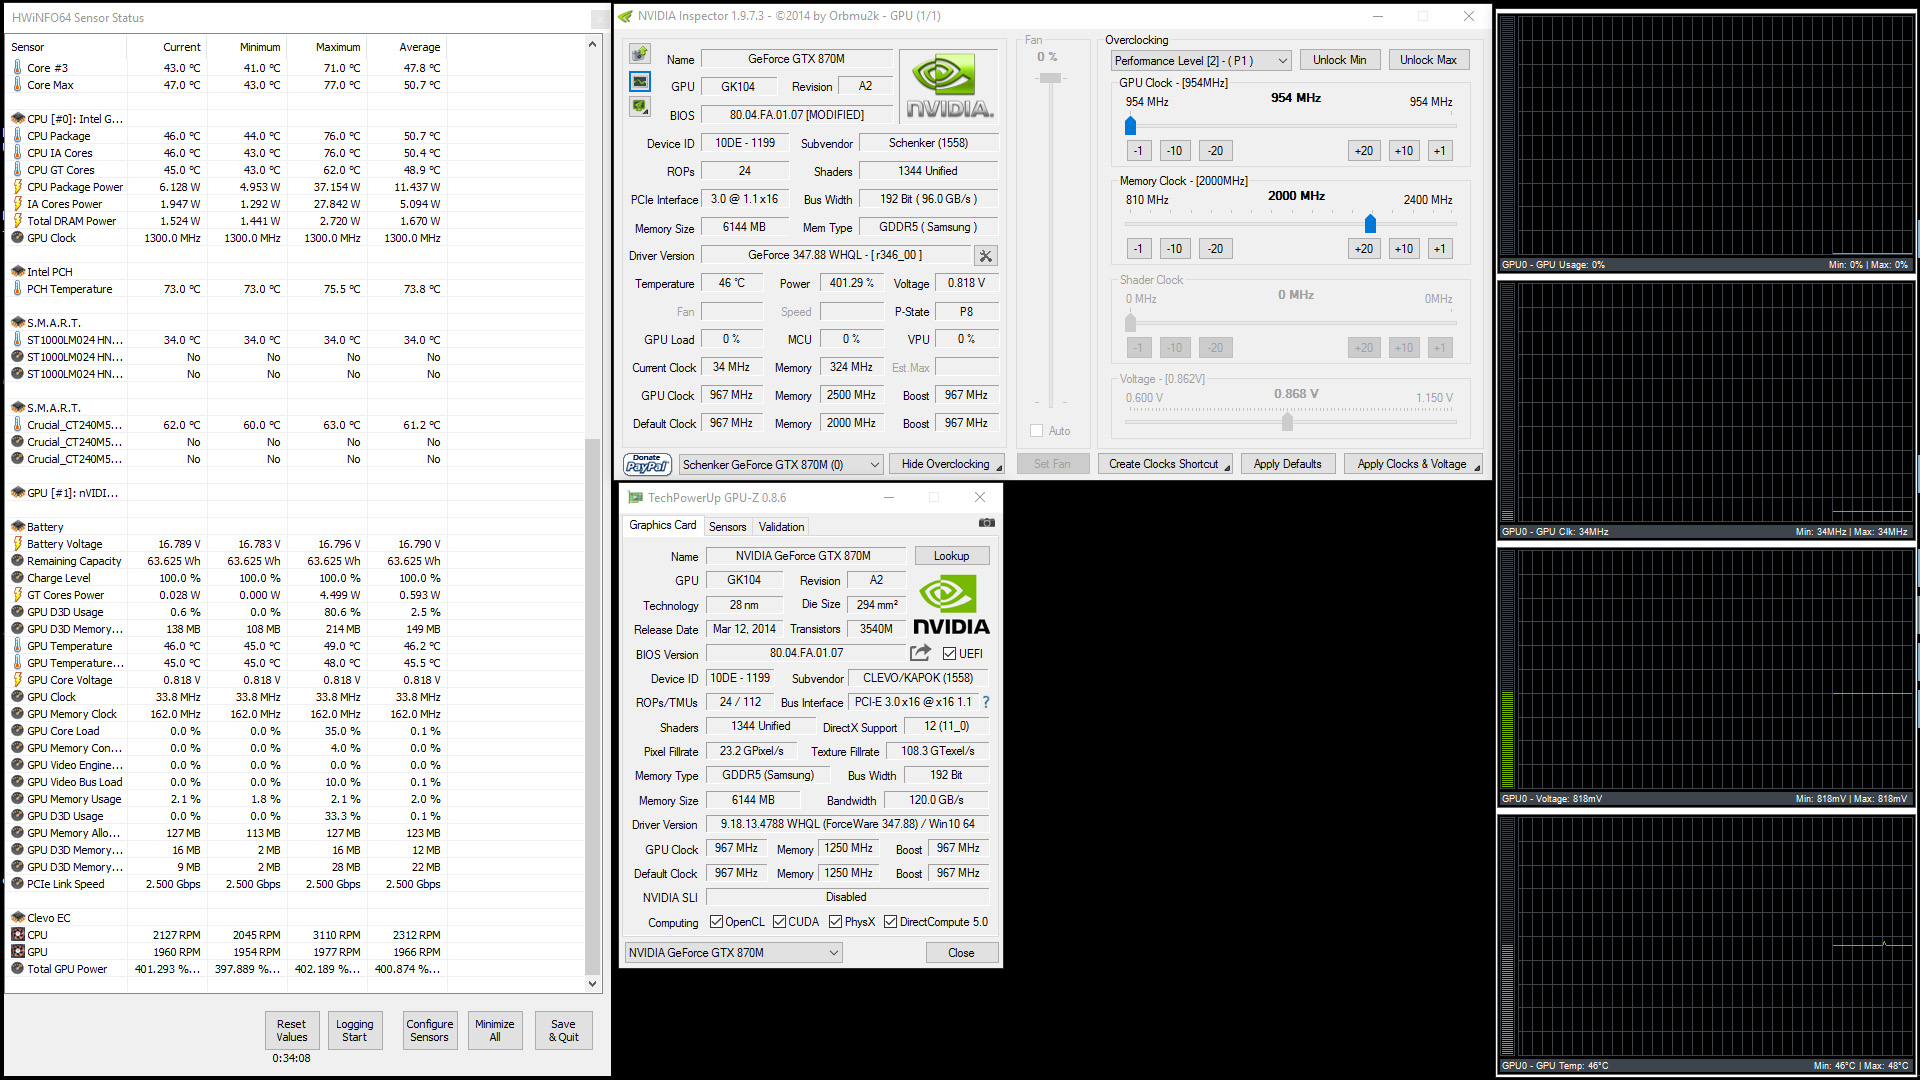Image resolution: width=1920 pixels, height=1080 pixels.
Task: Click the fan speed vertical slider
Action: tap(1050, 78)
